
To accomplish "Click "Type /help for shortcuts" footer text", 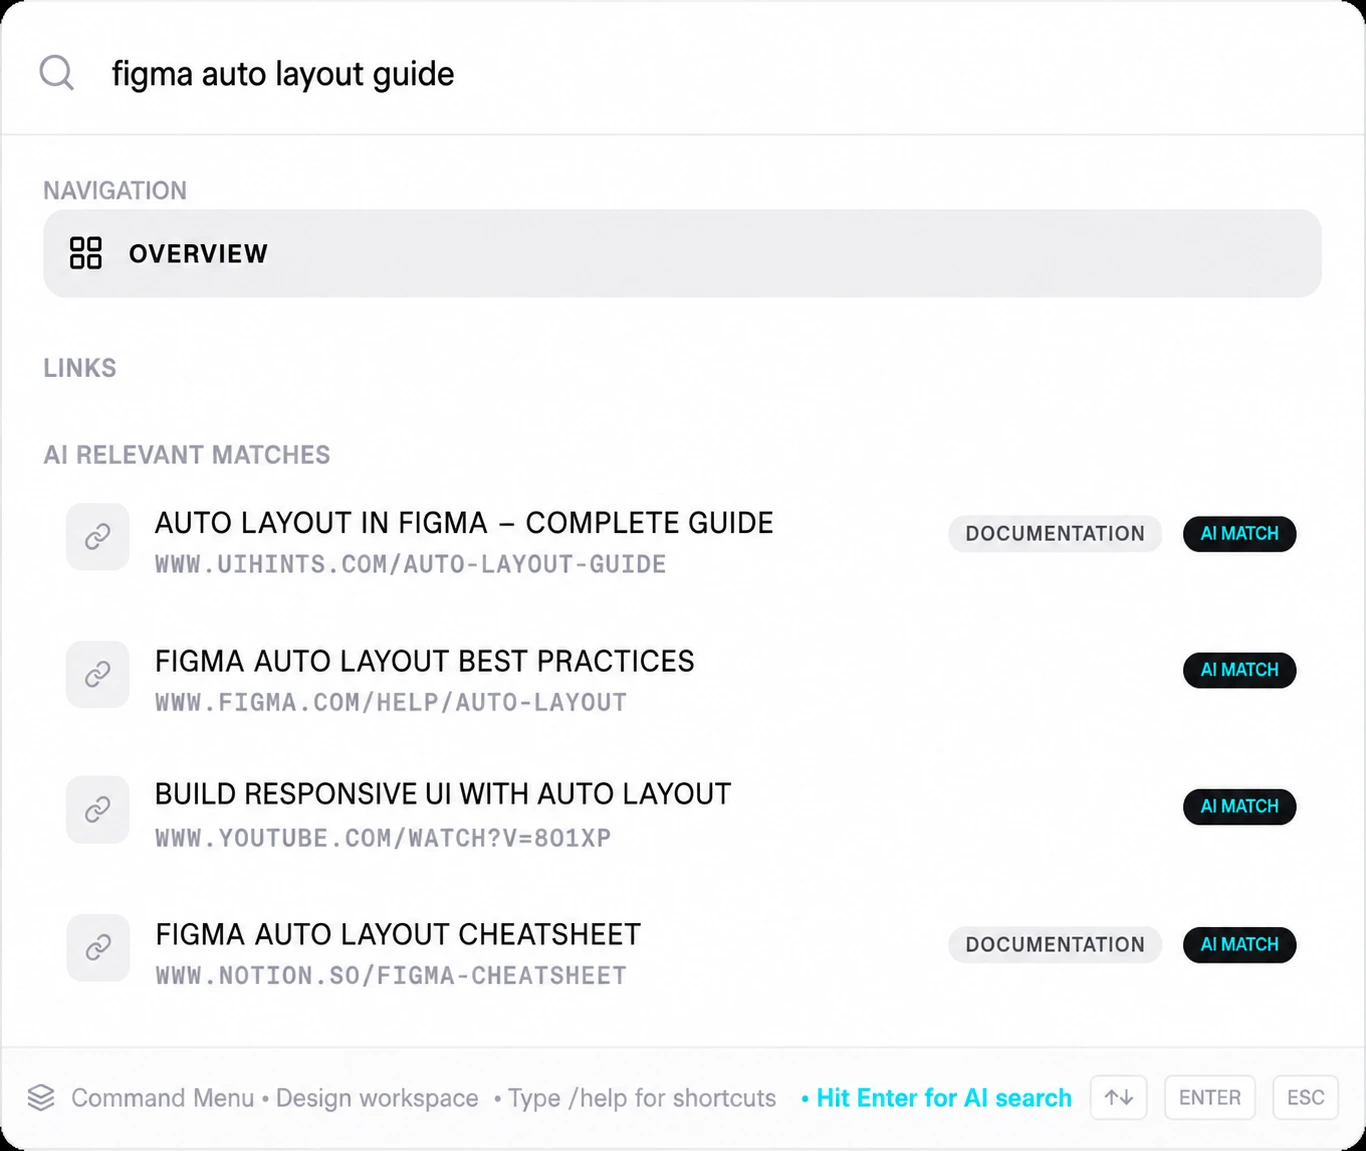I will coord(642,1098).
